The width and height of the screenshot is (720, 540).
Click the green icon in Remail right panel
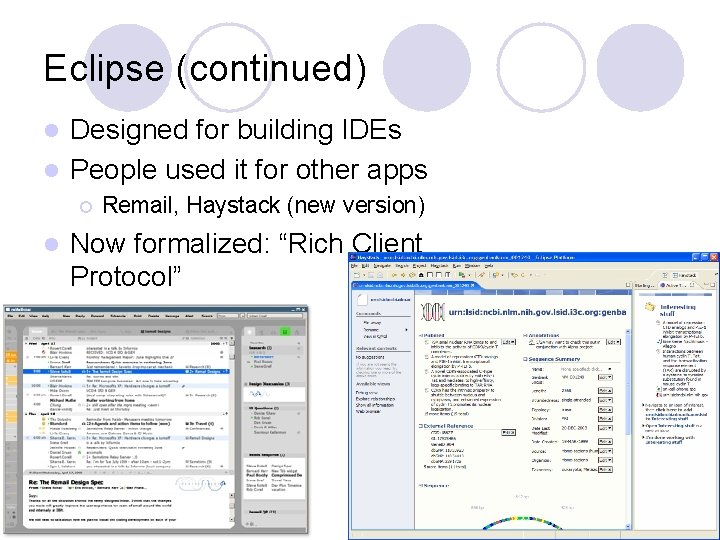coord(284,331)
